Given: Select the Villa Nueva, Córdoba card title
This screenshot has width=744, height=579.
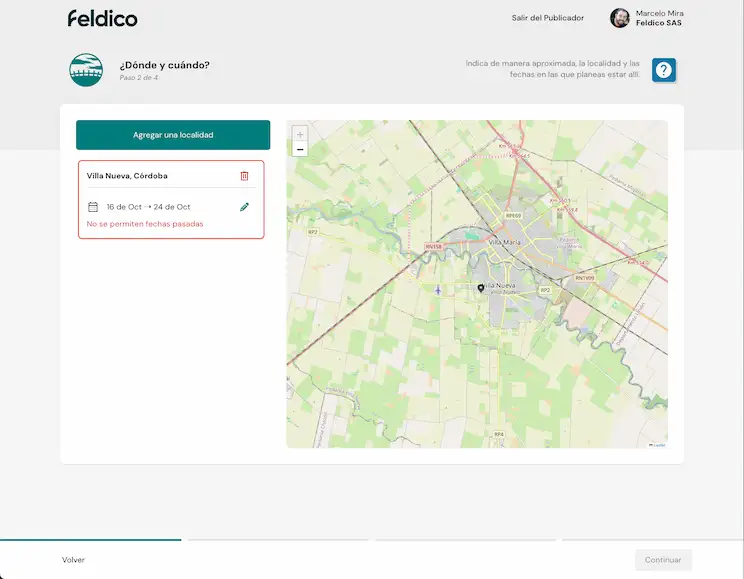Looking at the screenshot, I should pos(127,176).
